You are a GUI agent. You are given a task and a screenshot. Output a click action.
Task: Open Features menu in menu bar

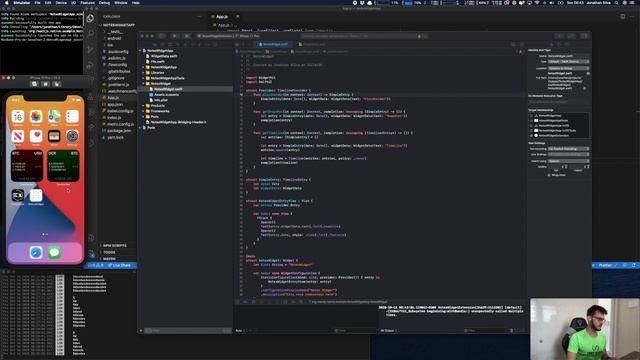pos(87,2)
